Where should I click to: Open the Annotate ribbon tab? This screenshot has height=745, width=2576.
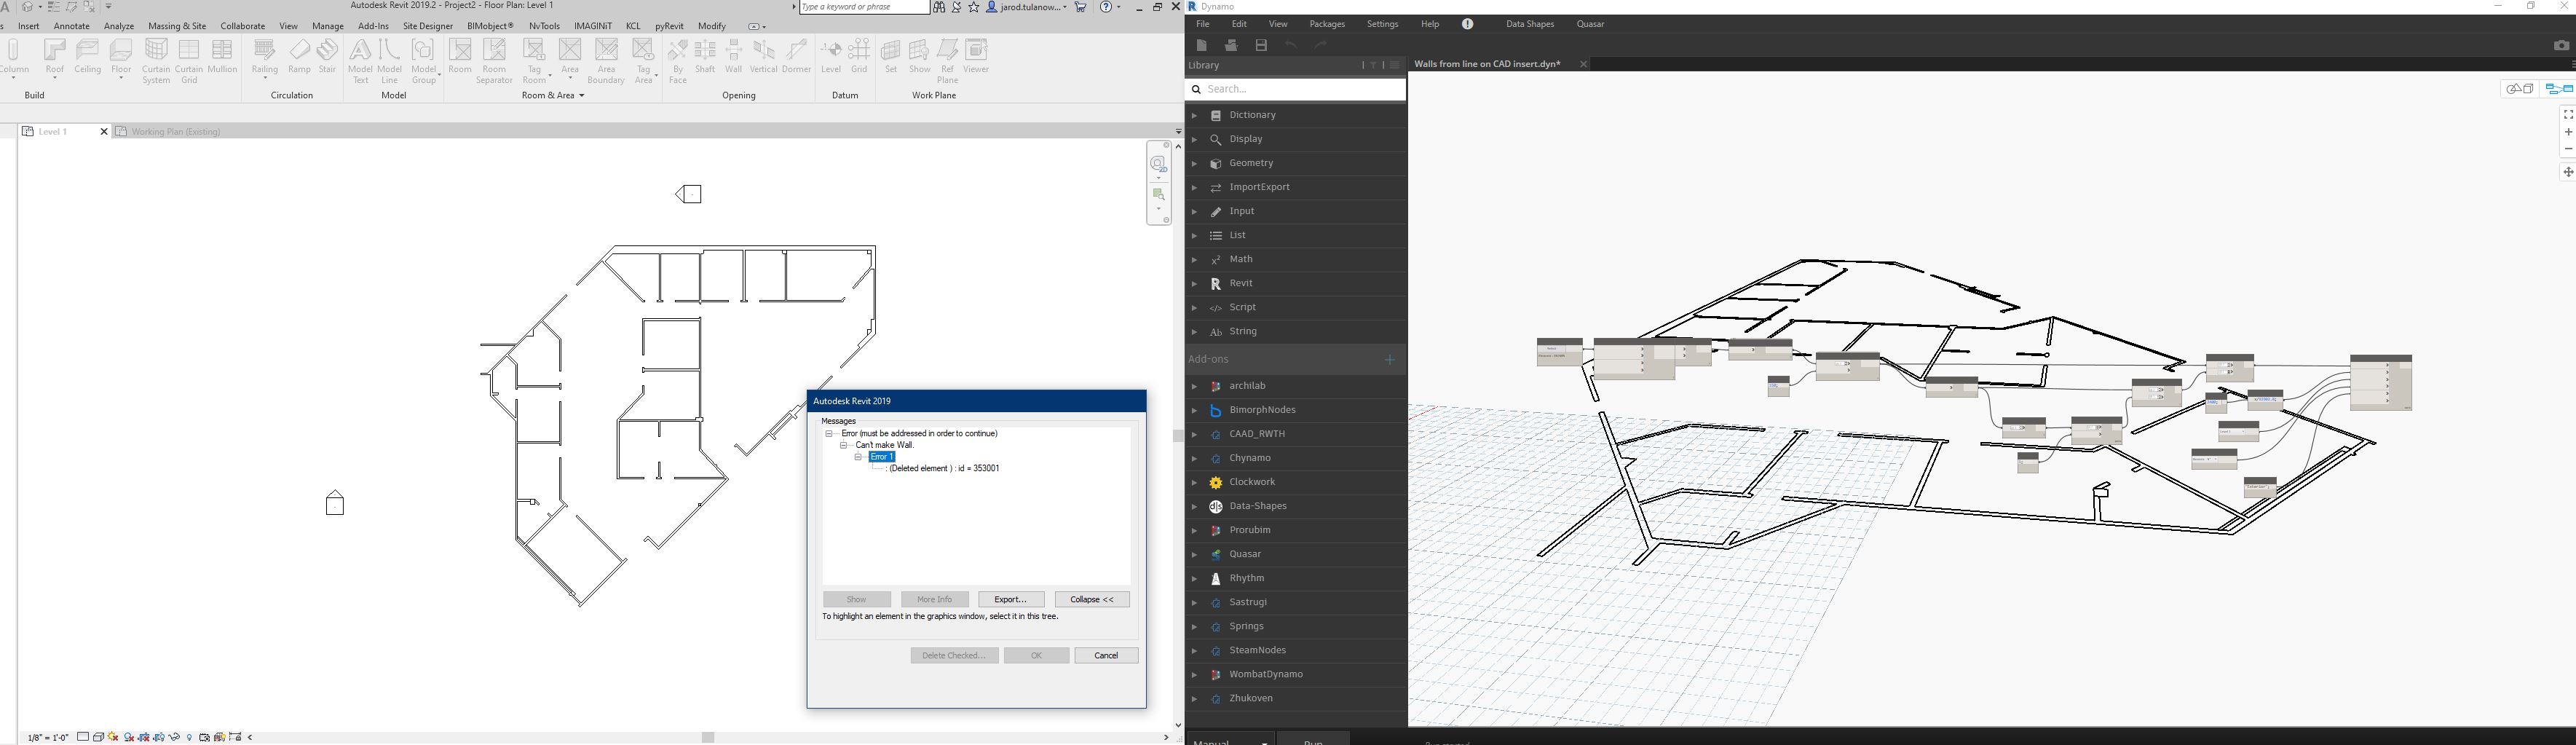coord(72,26)
